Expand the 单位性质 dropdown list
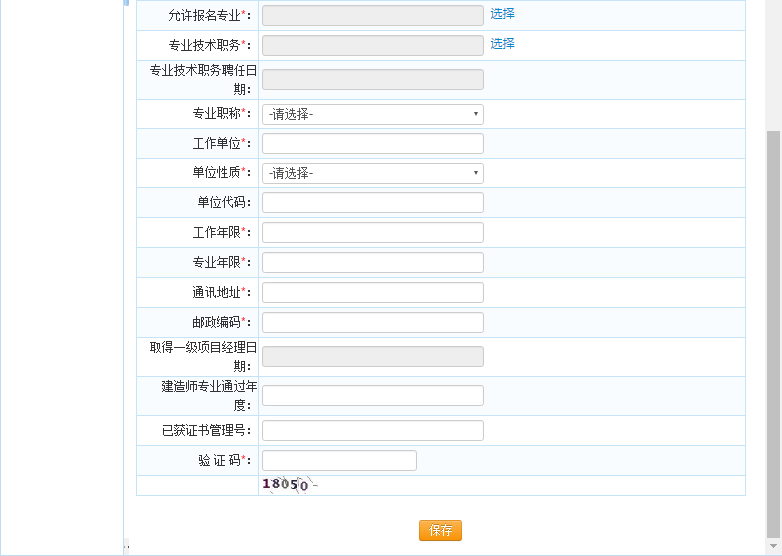 pyautogui.click(x=372, y=173)
